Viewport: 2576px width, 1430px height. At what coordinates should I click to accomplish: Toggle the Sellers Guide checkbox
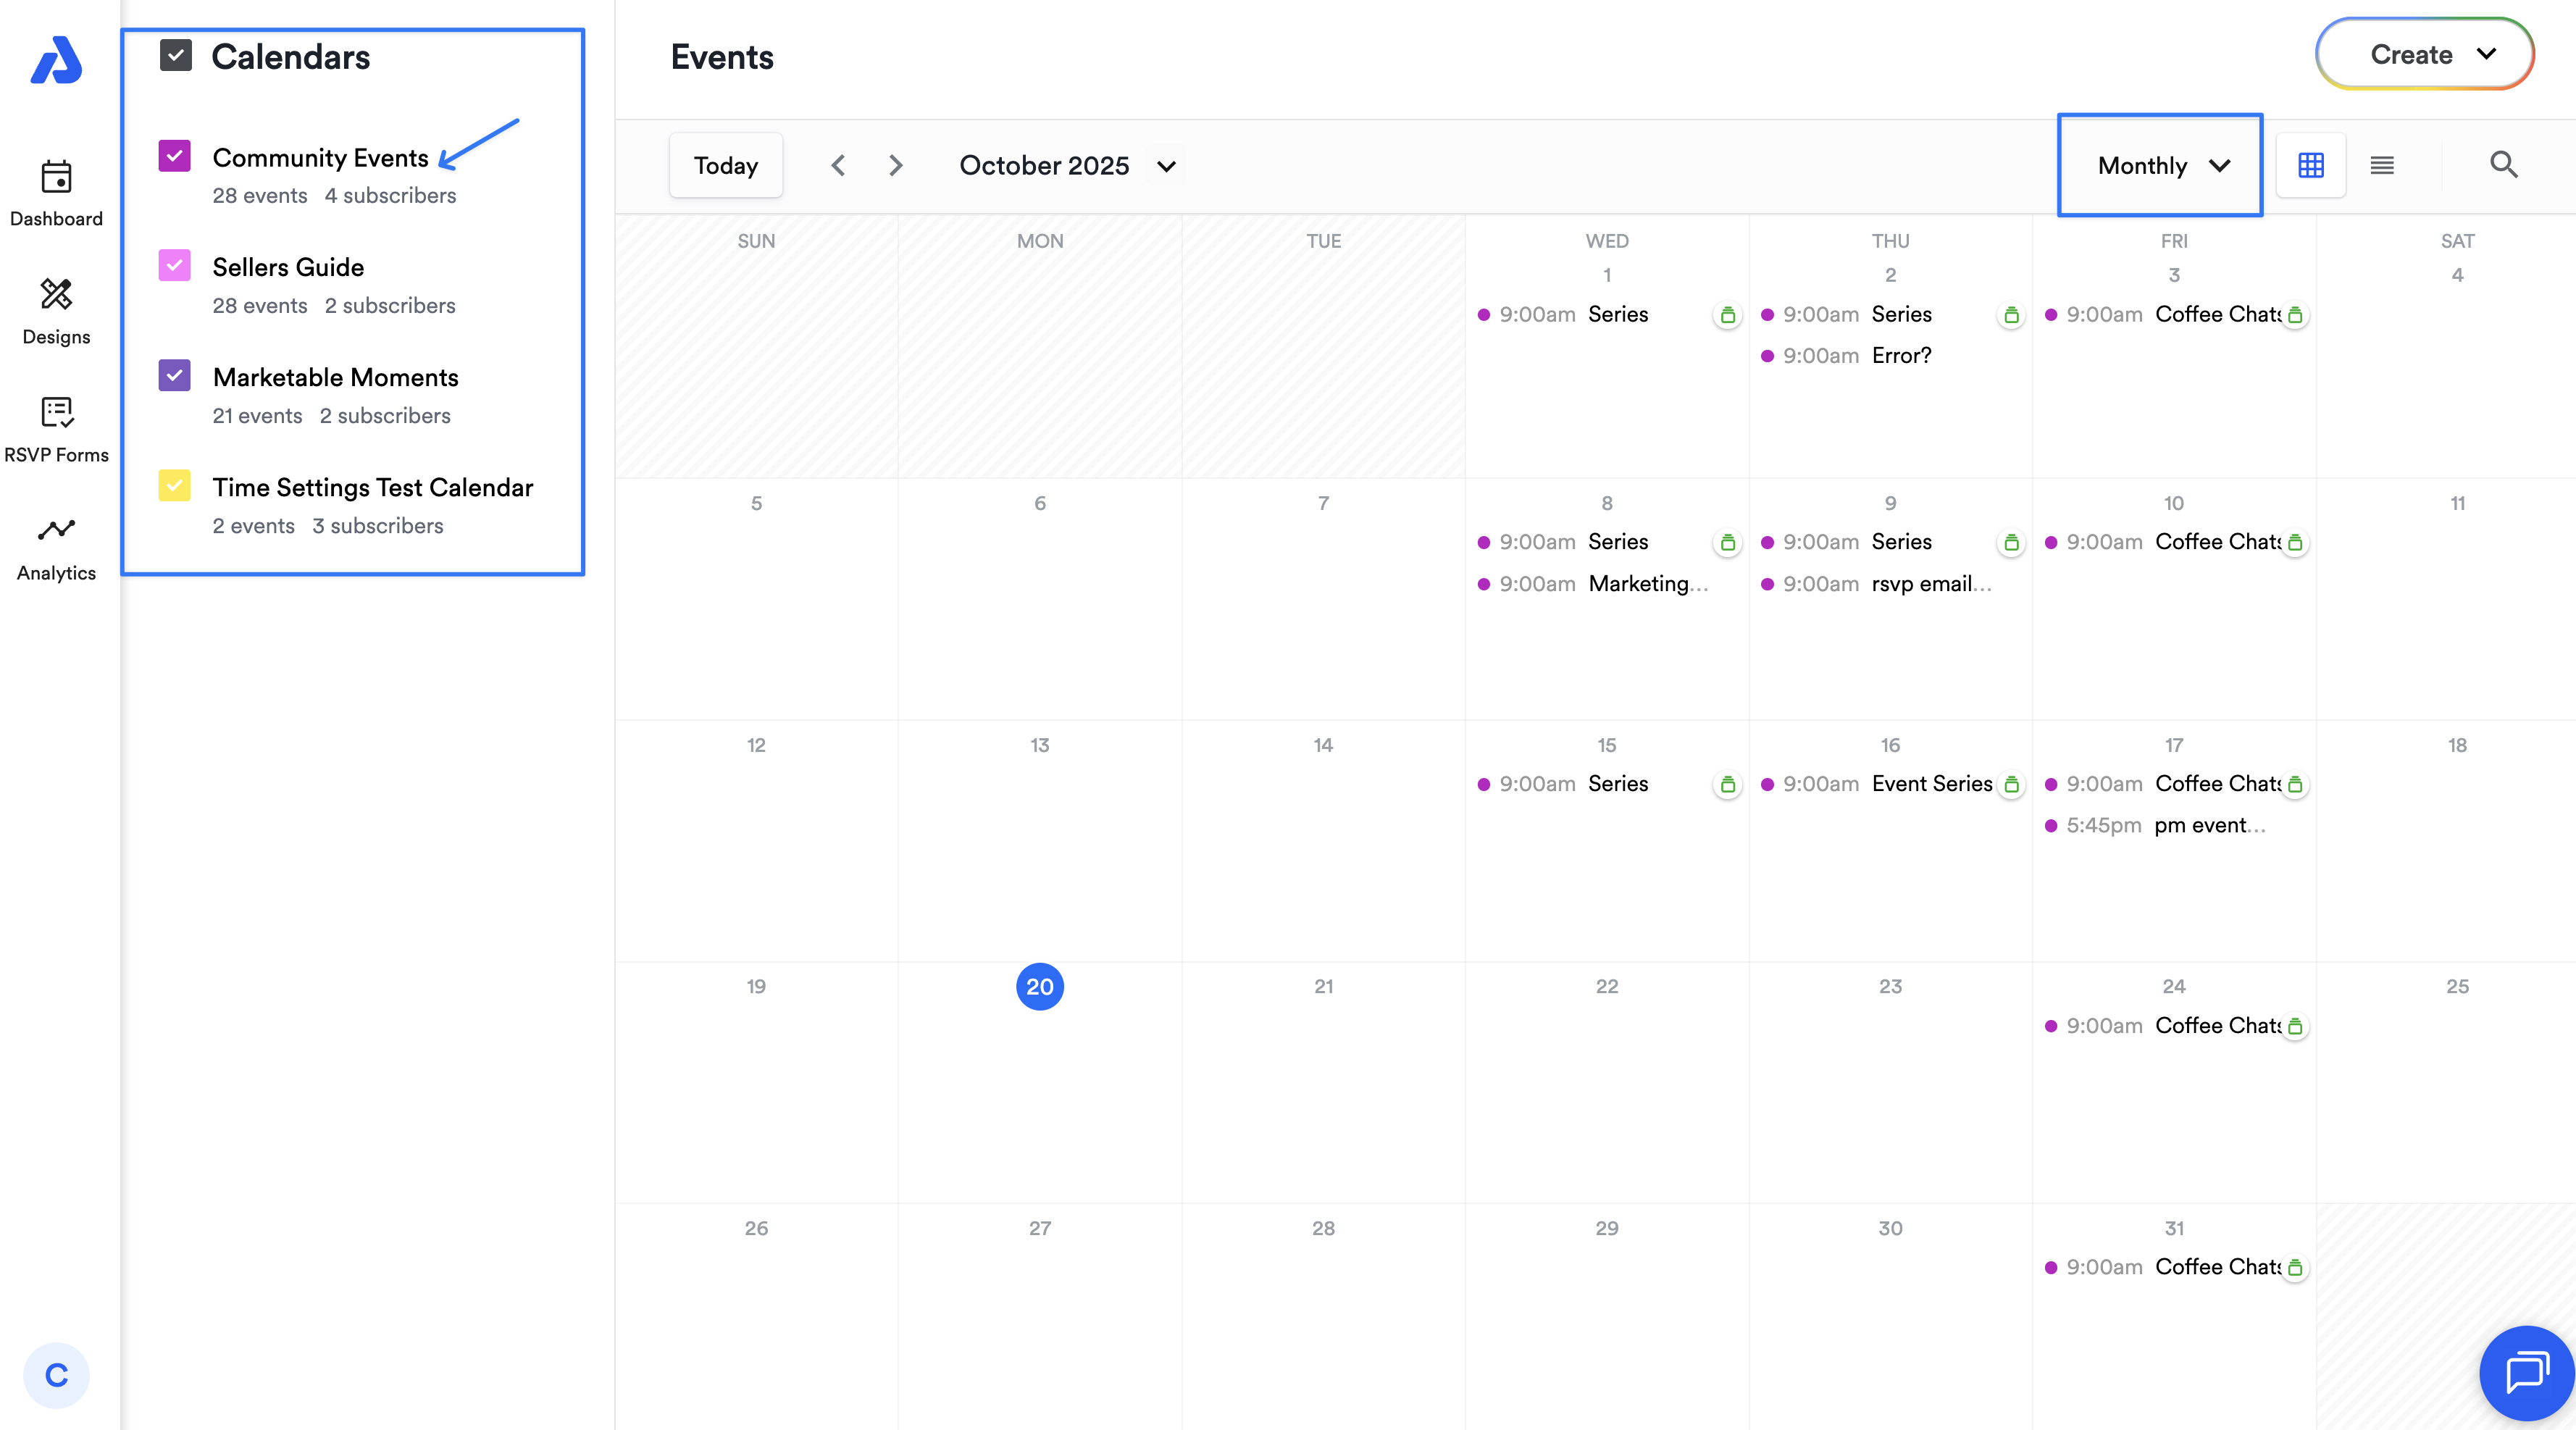click(x=175, y=266)
